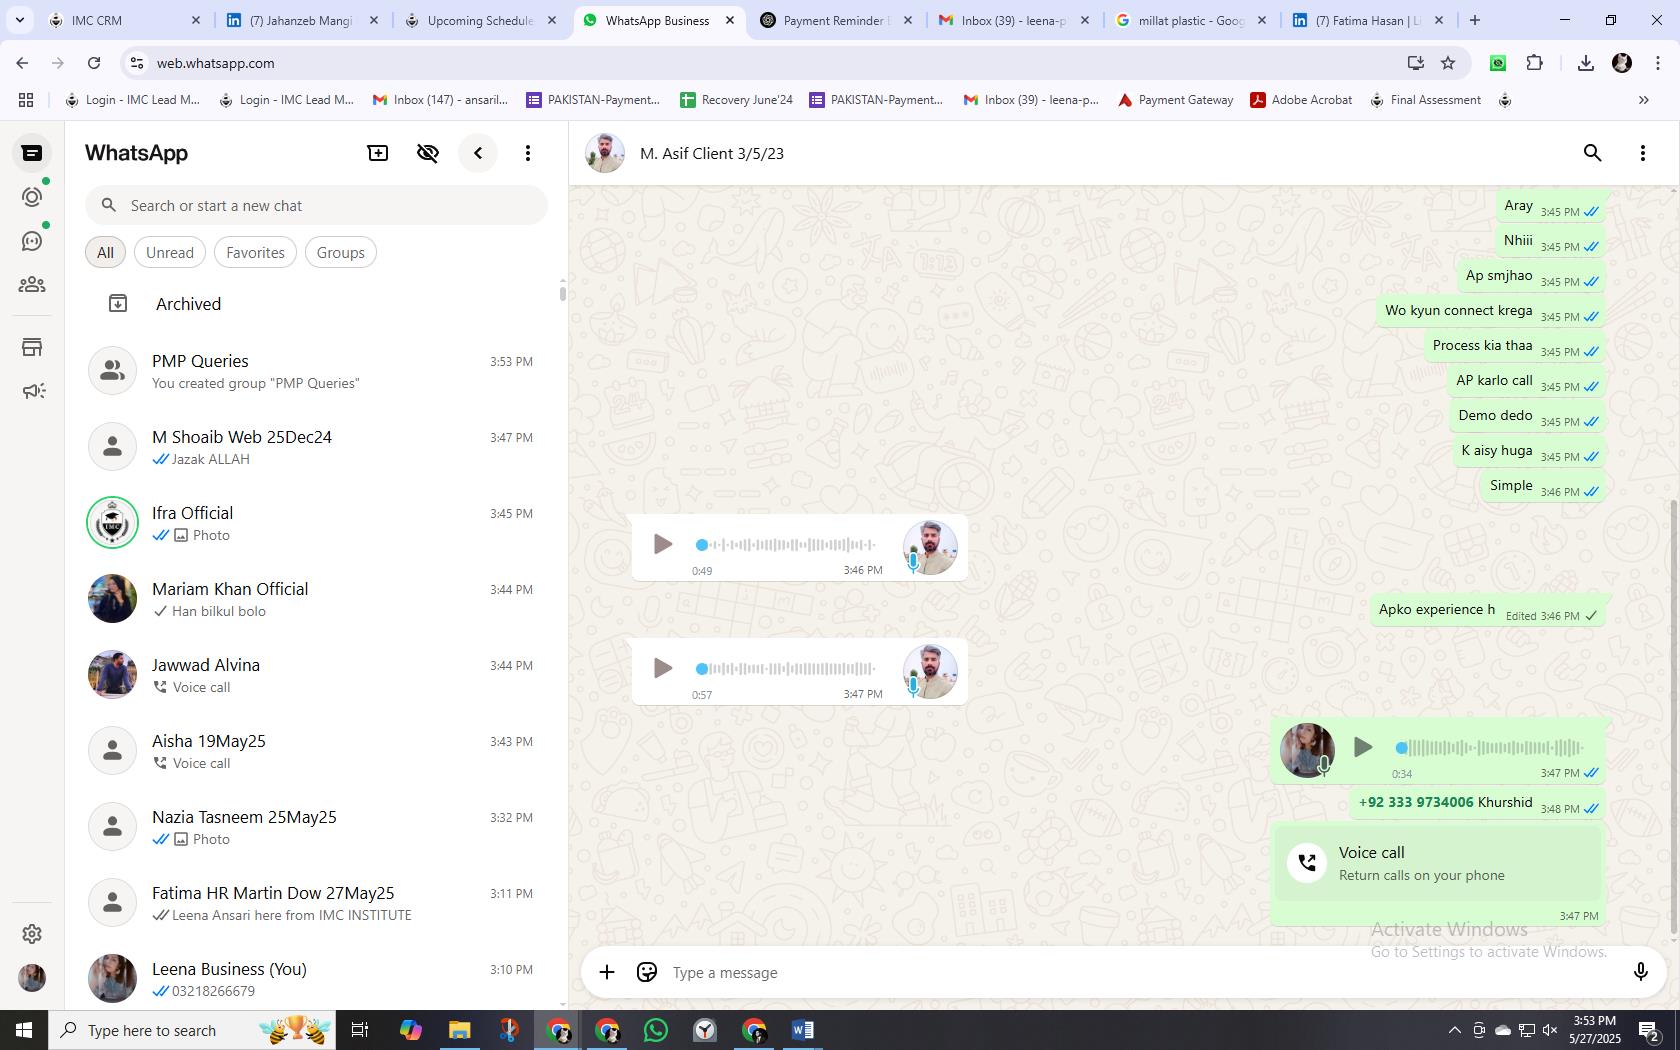Open the Status icon in sidebar

point(32,197)
